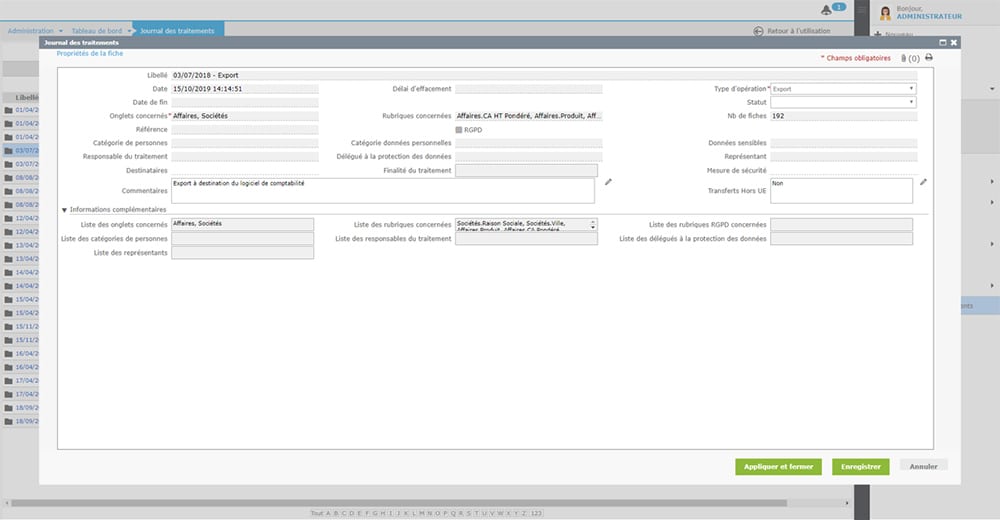This screenshot has width=1000, height=520.
Task: Toggle the RGPD checkbox
Action: point(459,130)
